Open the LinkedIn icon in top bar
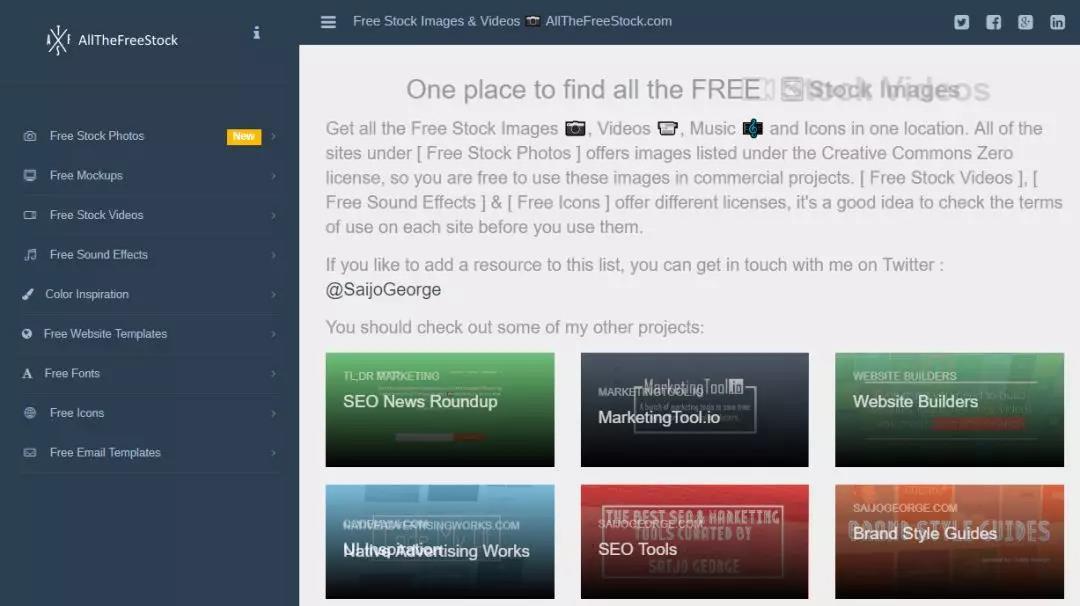1080x606 pixels. coord(1057,22)
